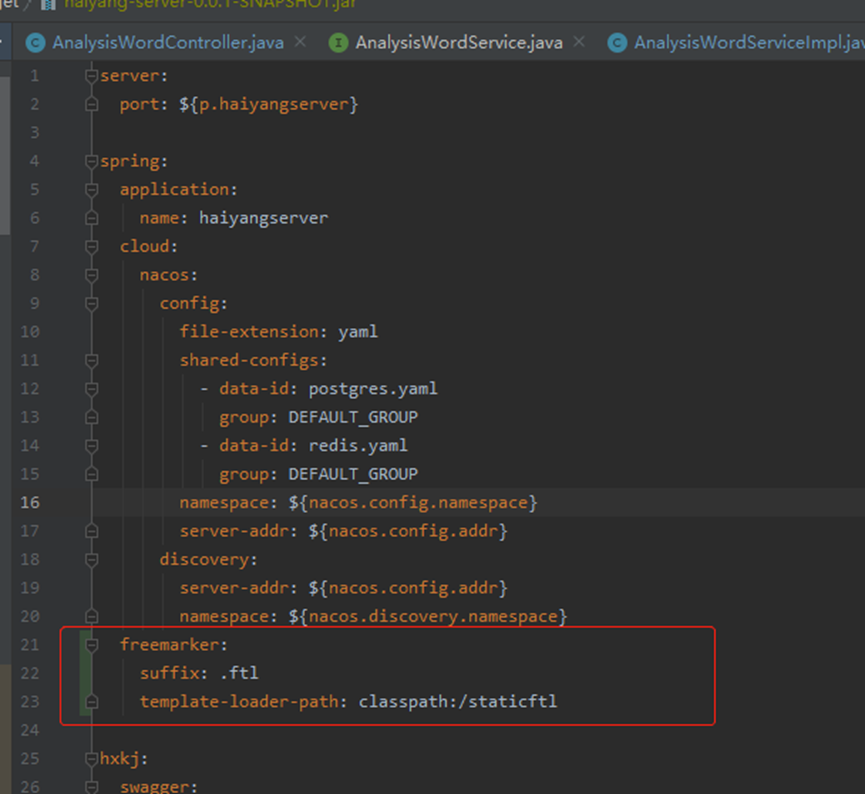The image size is (865, 794).
Task: Click the fold end marker on line 20
Action: point(92,616)
